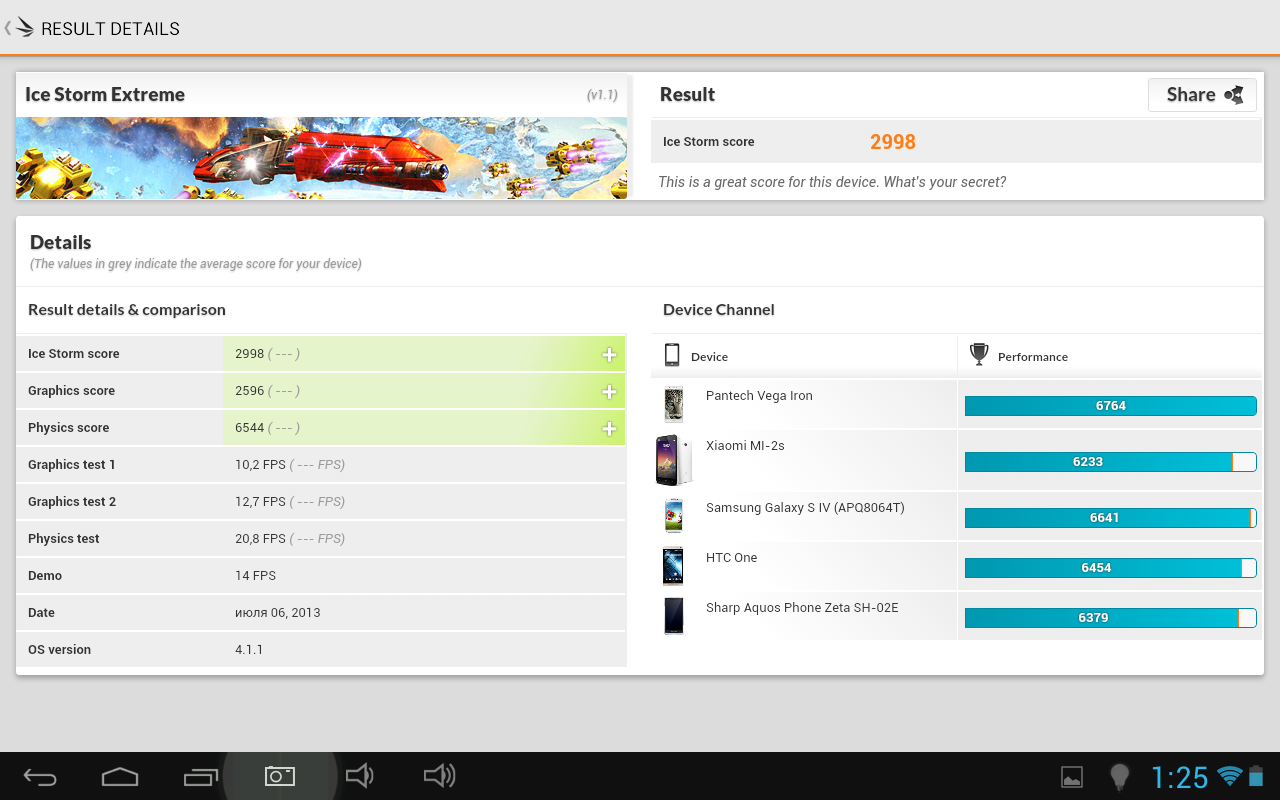
Task: Go back via 3DMark logo arrow
Action: (20, 28)
